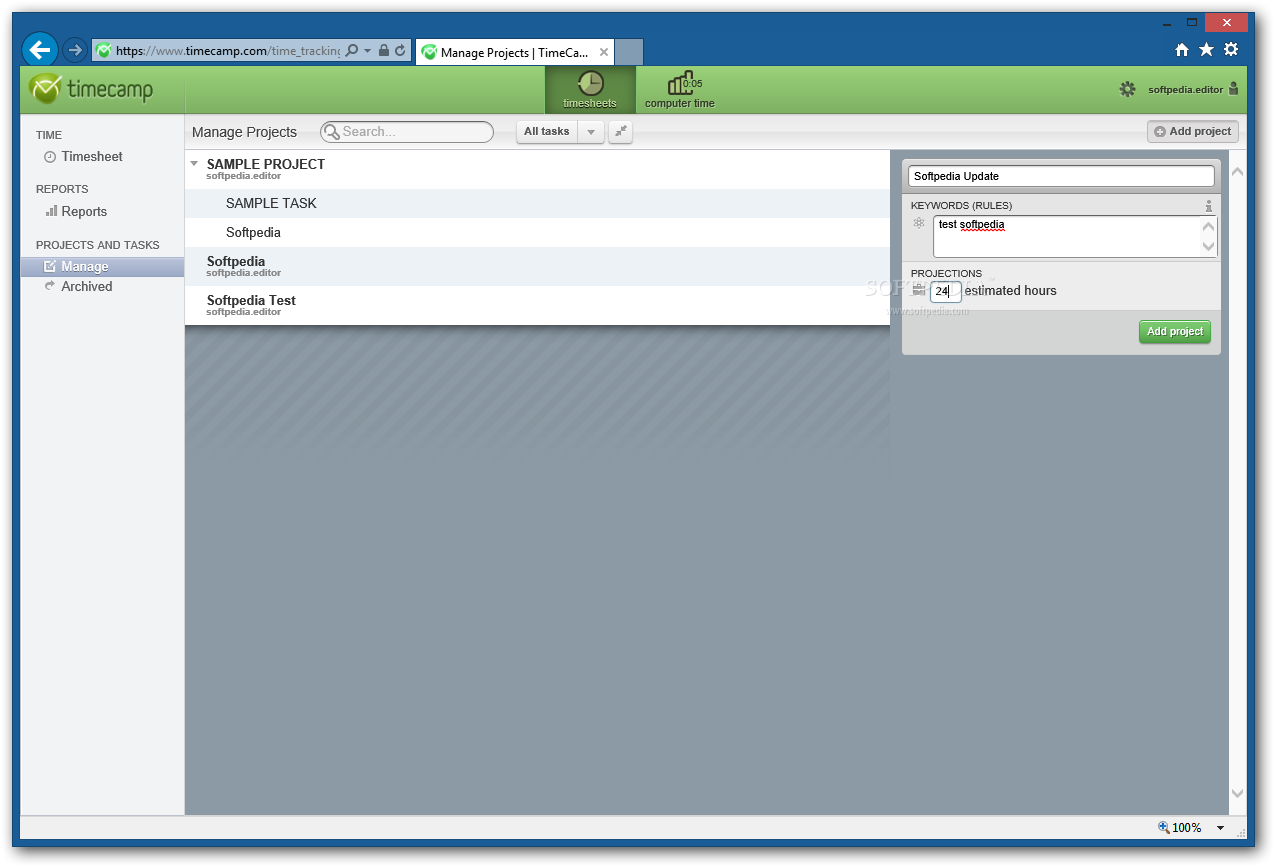Click the security lock icon in address bar
The width and height of the screenshot is (1275, 867).
click(x=384, y=50)
